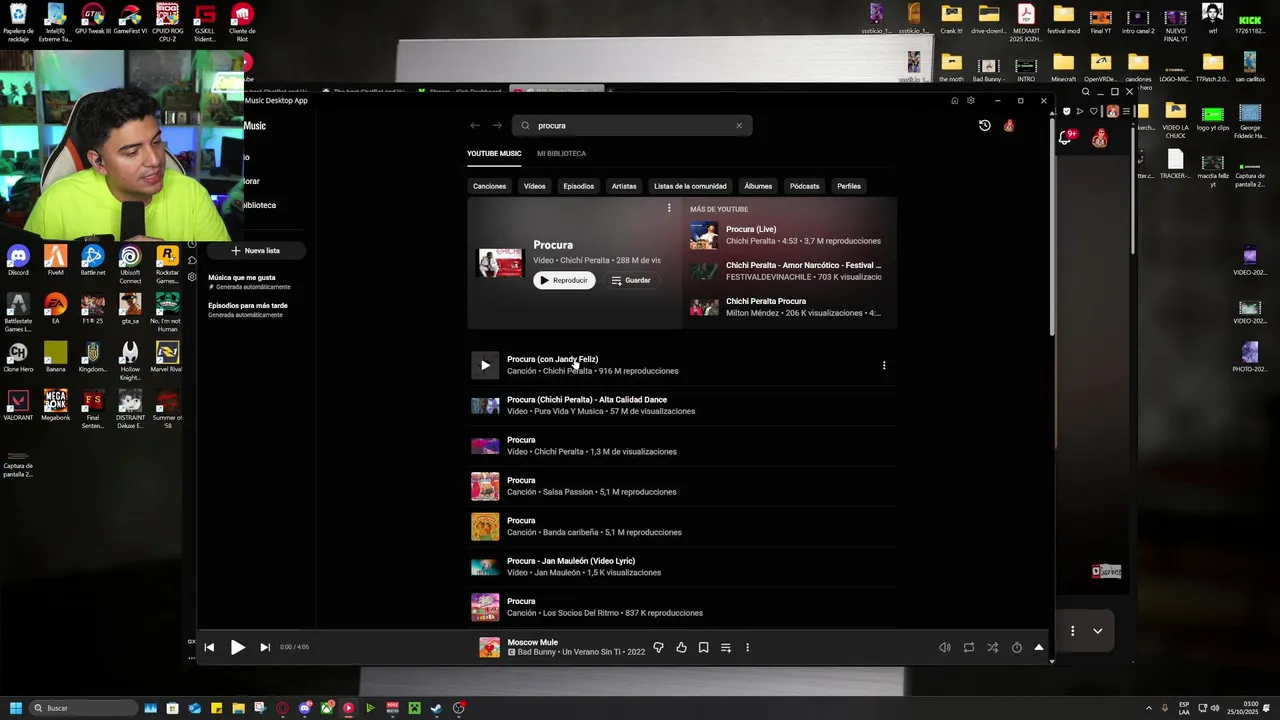Open Procura song by Salsa Passion
Image resolution: width=1280 pixels, height=720 pixels.
pos(681,486)
